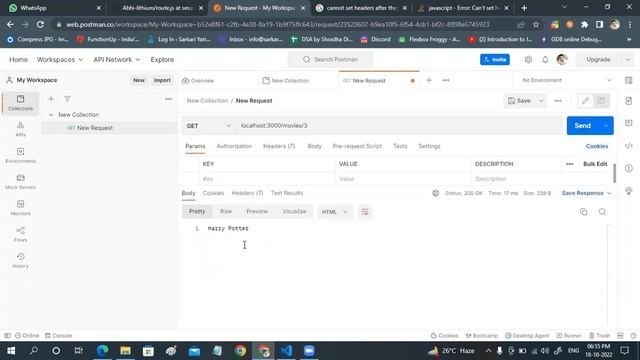
Task: Search within the response body
Action: [602, 212]
